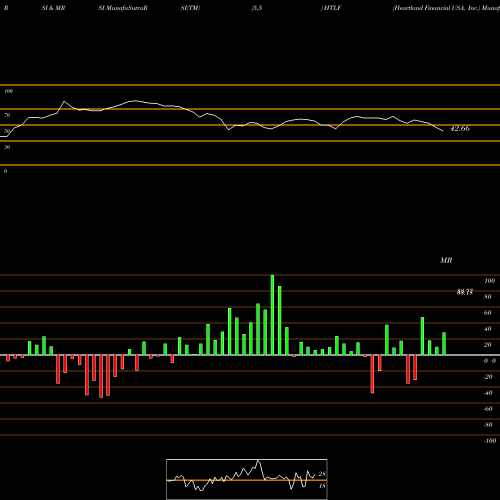Click the 50 level label on RSI axis

pos(7,131)
